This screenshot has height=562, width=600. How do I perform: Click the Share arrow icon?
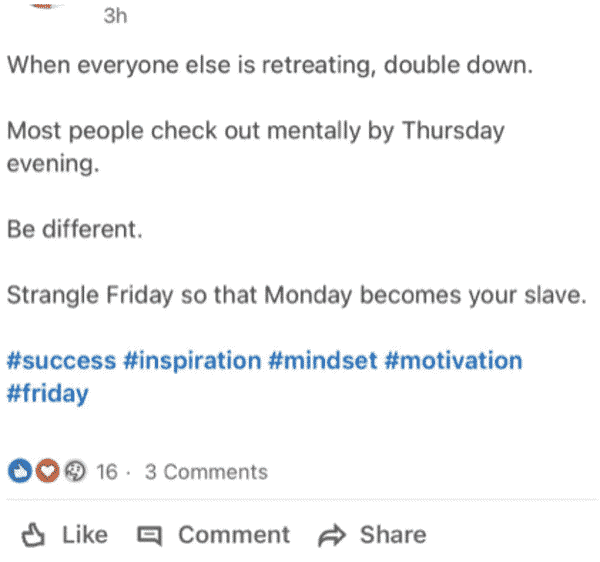pyautogui.click(x=332, y=535)
